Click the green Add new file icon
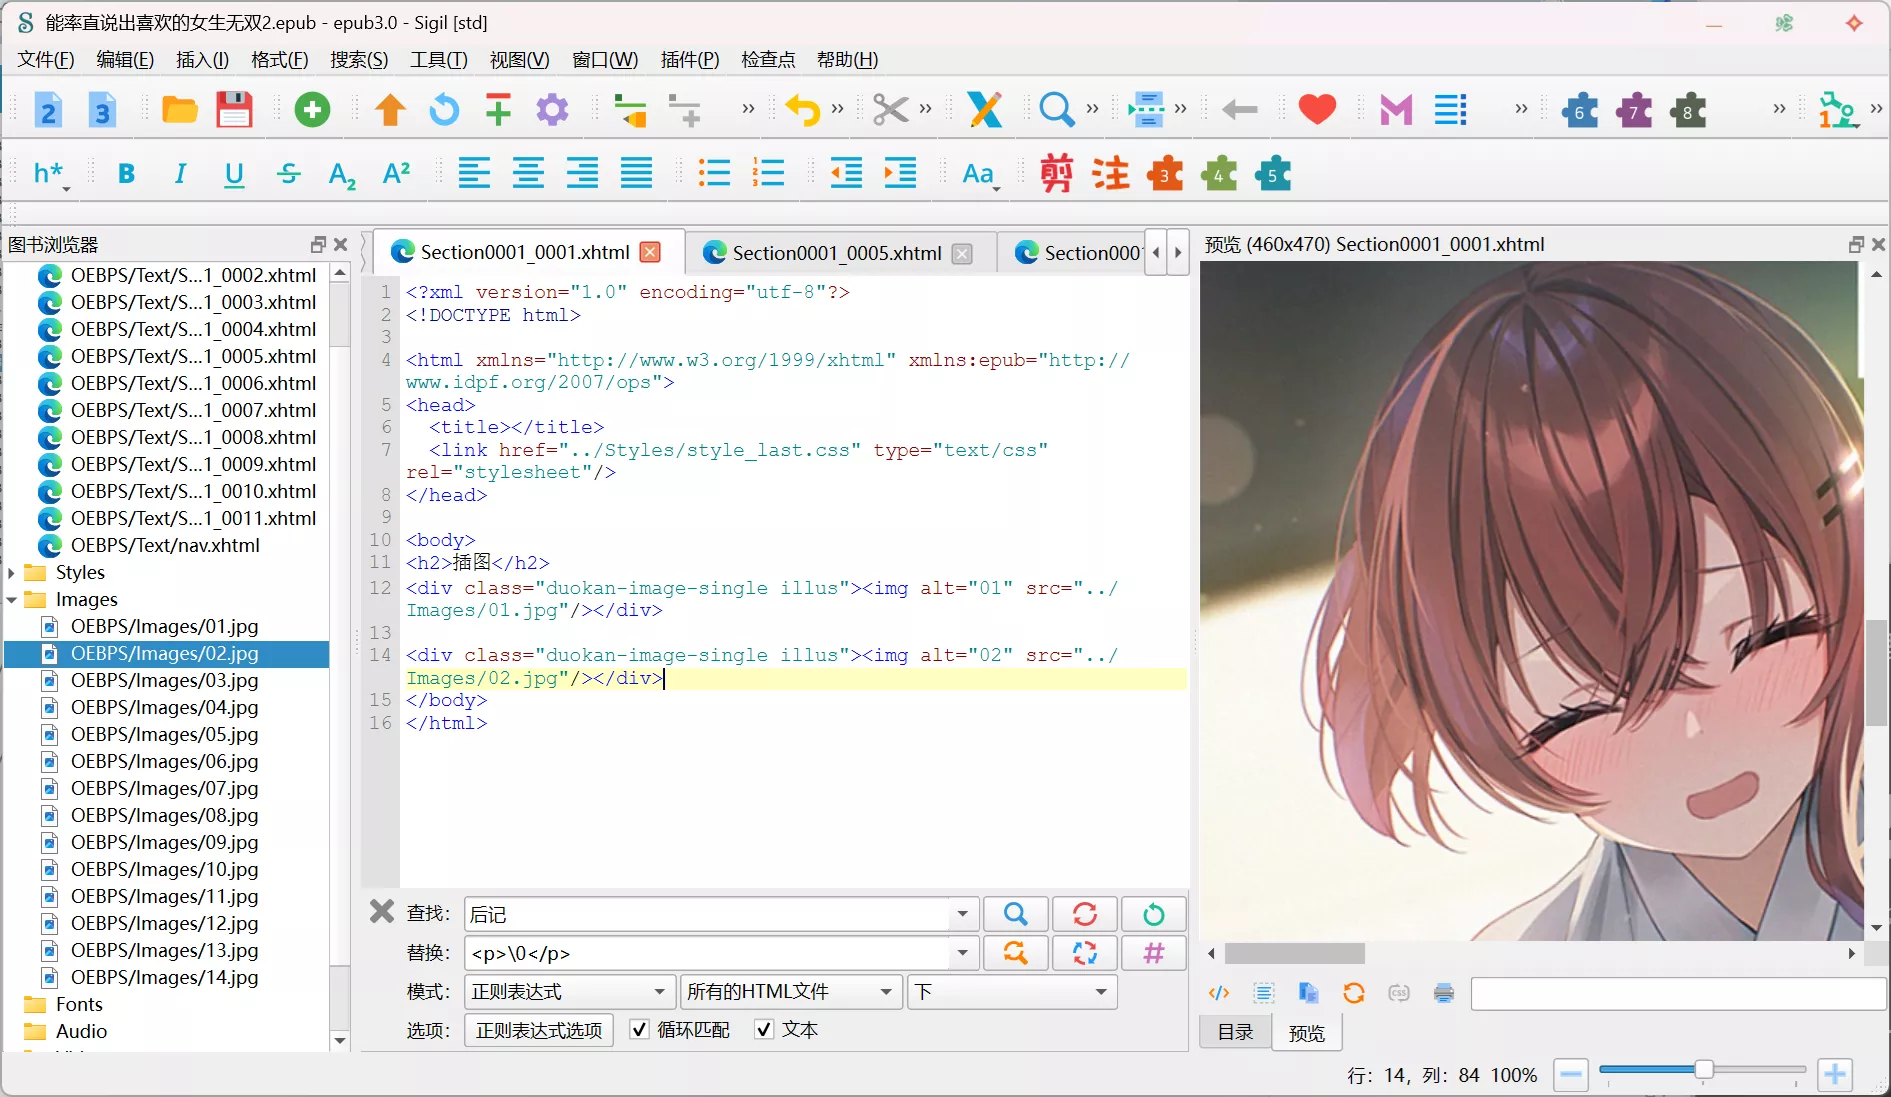This screenshot has height=1097, width=1891. tap(312, 110)
